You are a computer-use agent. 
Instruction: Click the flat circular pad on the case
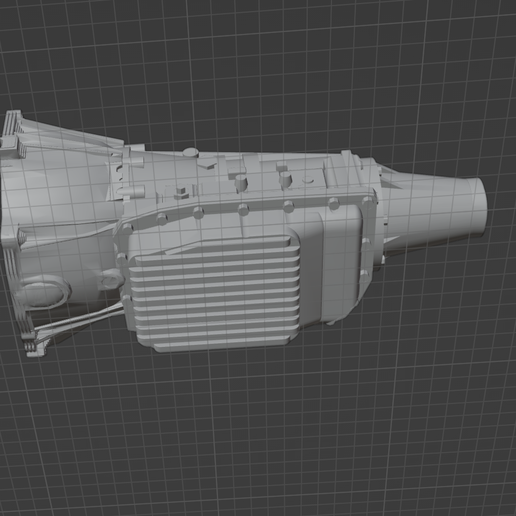(308, 181)
